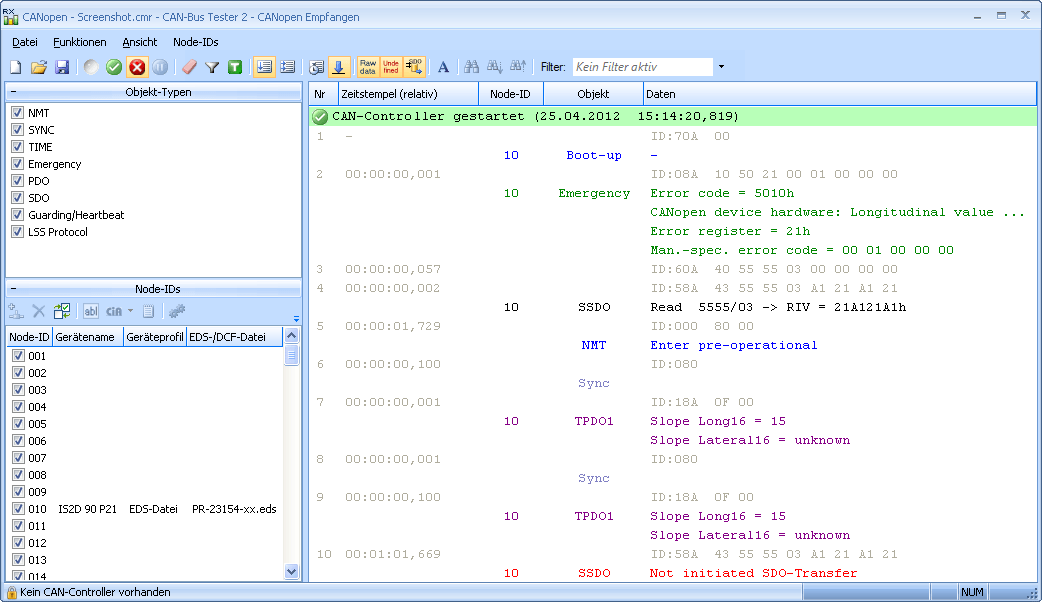Click the Open file folder icon
Viewport: 1042px width, 602px height.
39,67
